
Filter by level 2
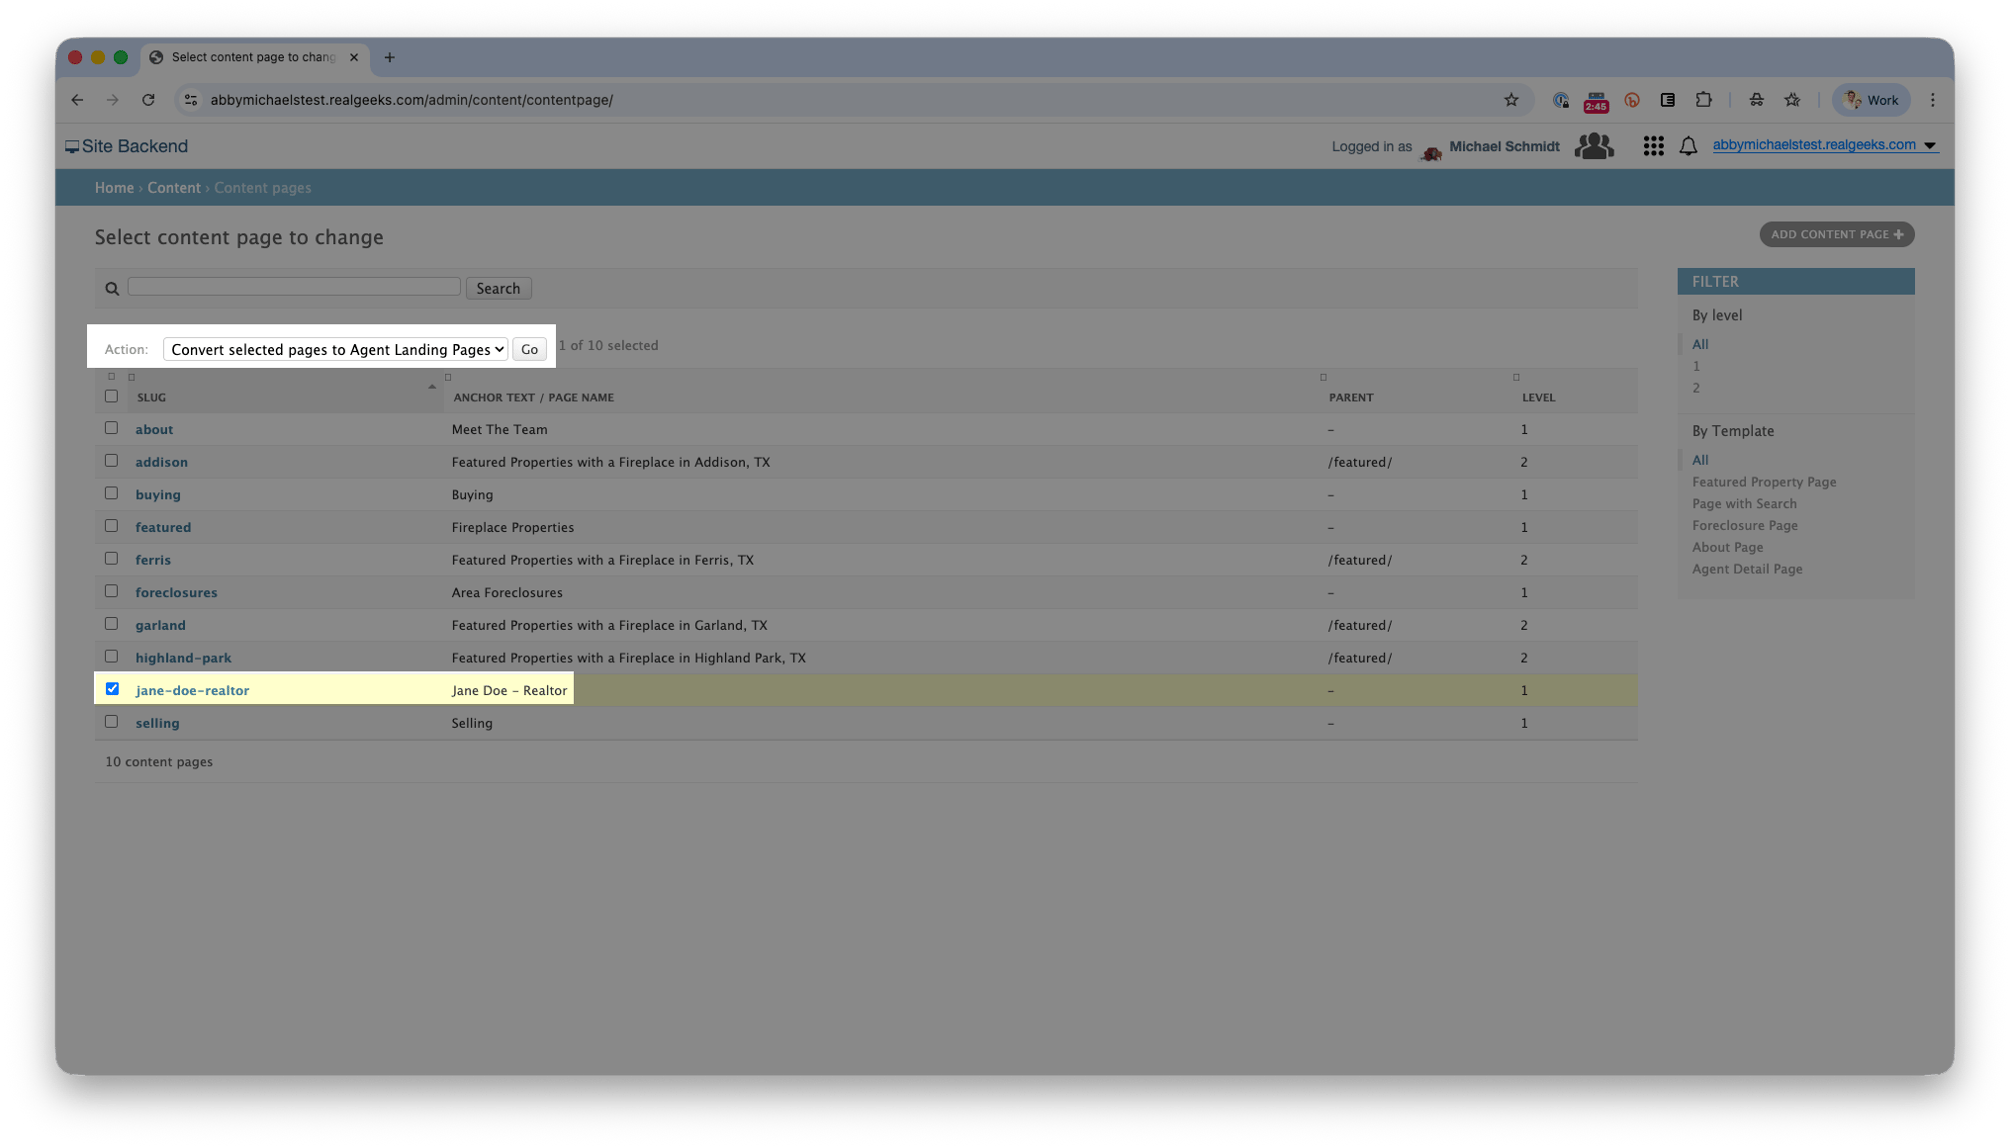[1696, 388]
